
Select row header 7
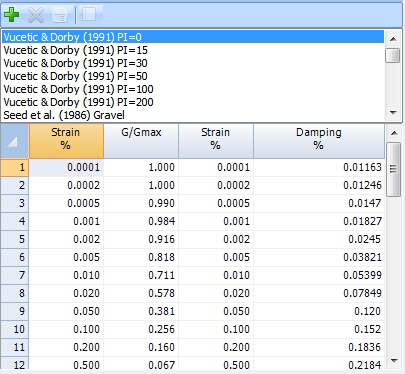[x=14, y=275]
